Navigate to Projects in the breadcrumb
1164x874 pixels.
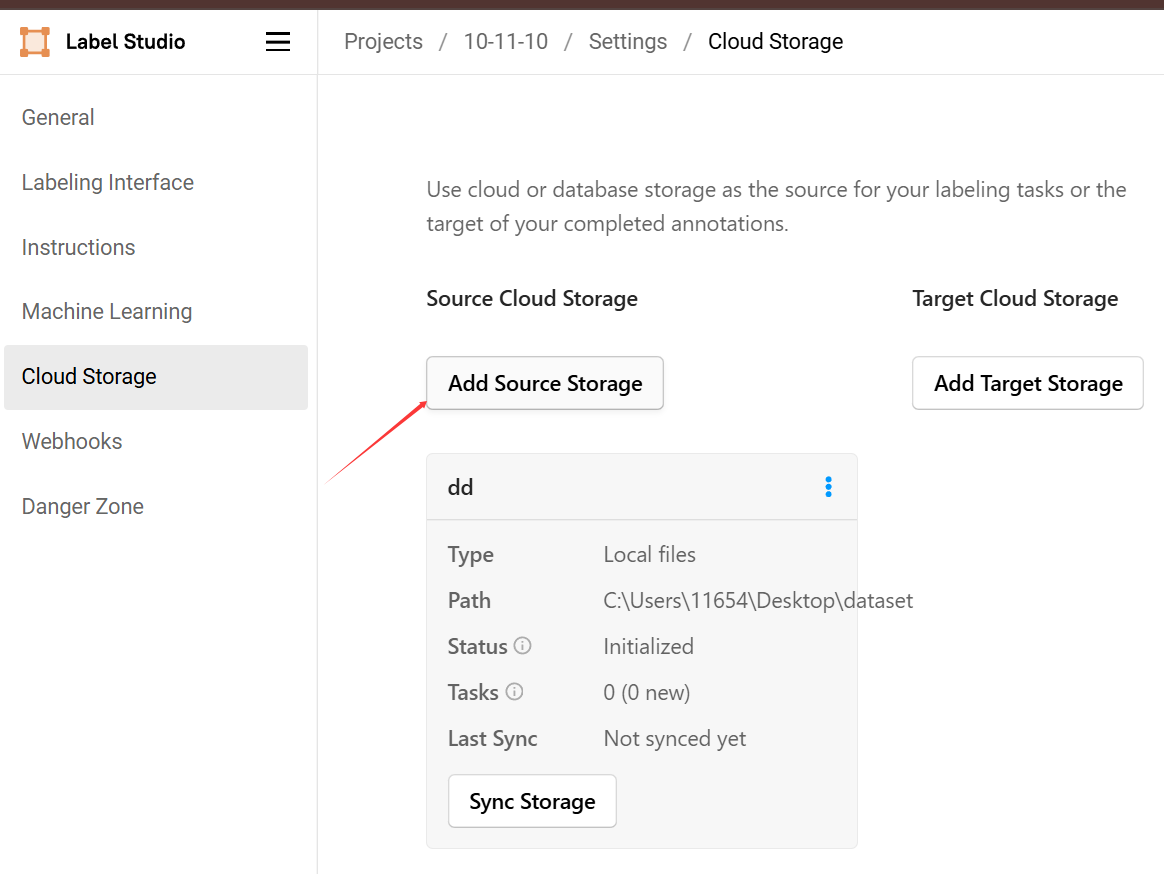(383, 42)
